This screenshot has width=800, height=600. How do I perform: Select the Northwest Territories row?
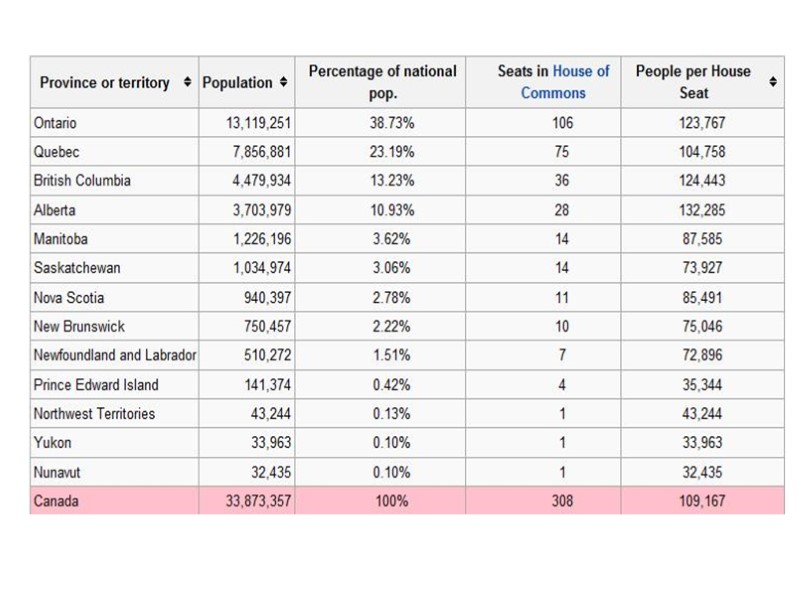(94, 414)
